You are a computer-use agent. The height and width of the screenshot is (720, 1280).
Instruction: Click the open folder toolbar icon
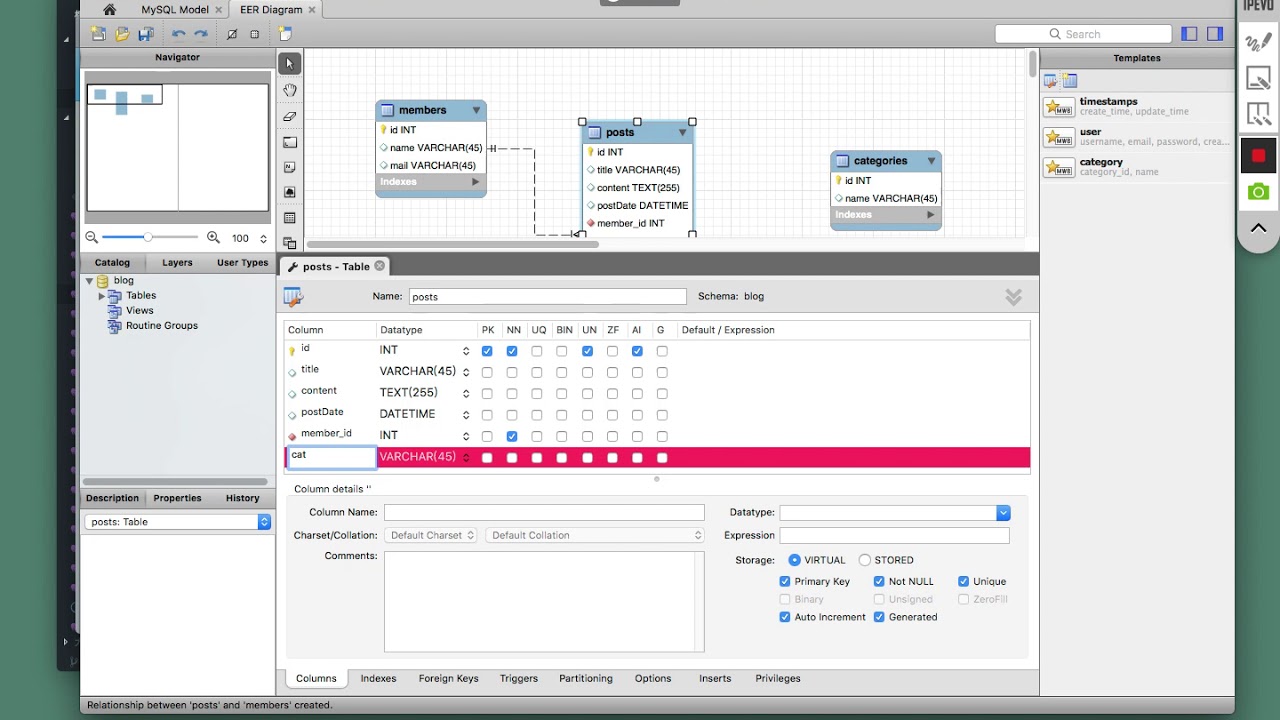click(x=122, y=34)
